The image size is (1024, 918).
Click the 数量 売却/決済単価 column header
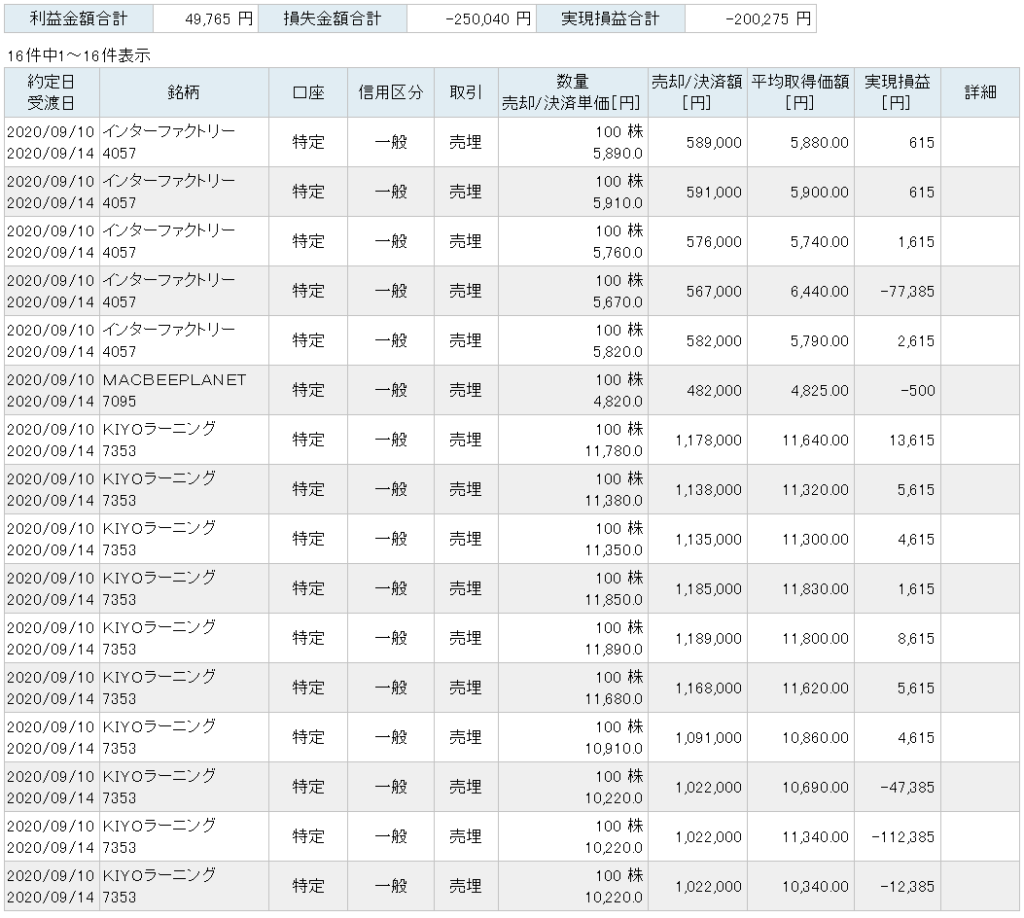(x=572, y=92)
